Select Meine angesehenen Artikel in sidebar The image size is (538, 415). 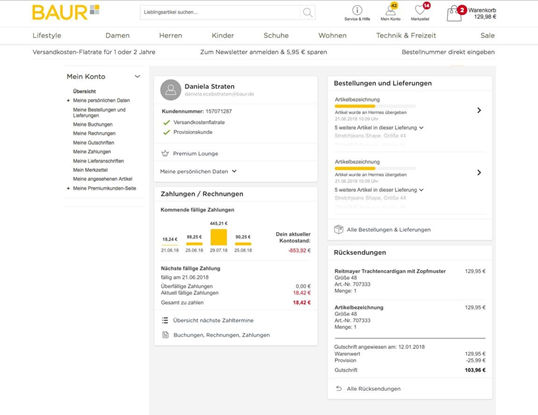(102, 179)
